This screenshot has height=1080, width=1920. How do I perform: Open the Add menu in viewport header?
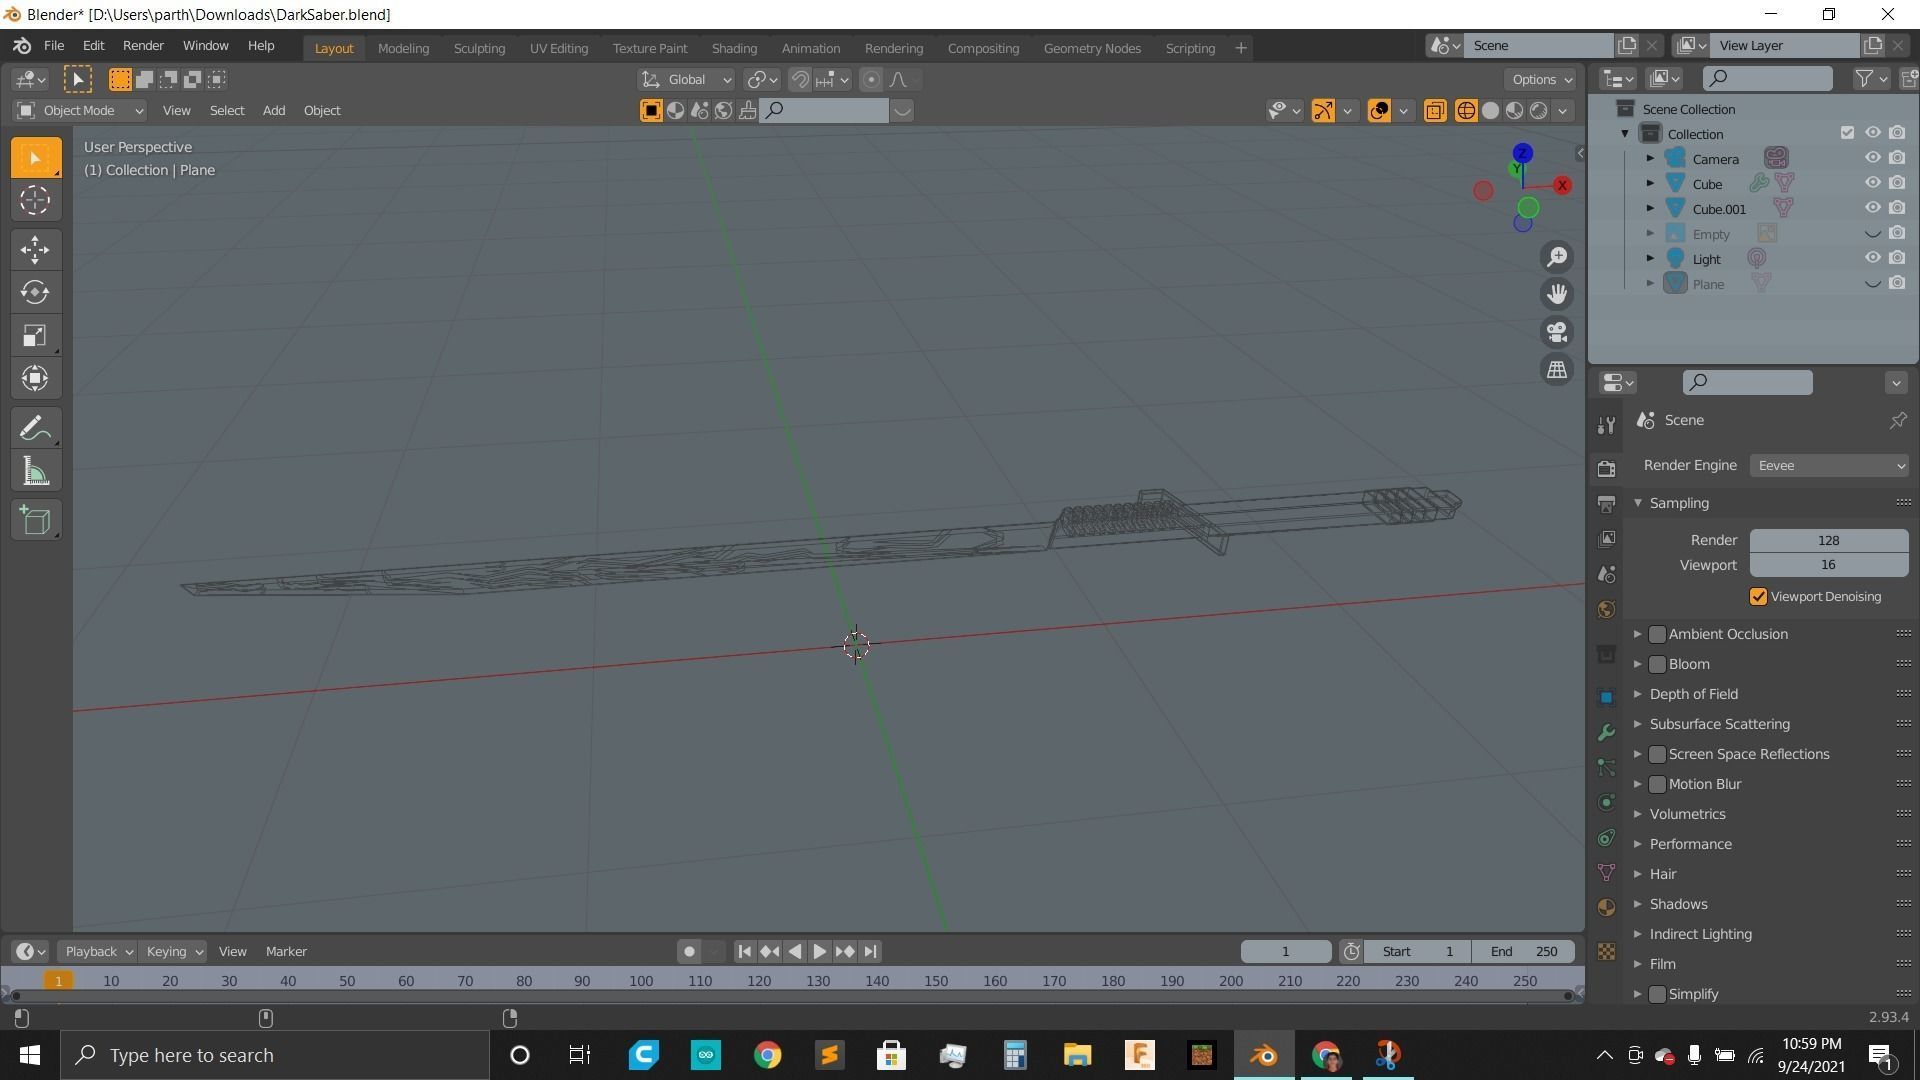point(274,111)
